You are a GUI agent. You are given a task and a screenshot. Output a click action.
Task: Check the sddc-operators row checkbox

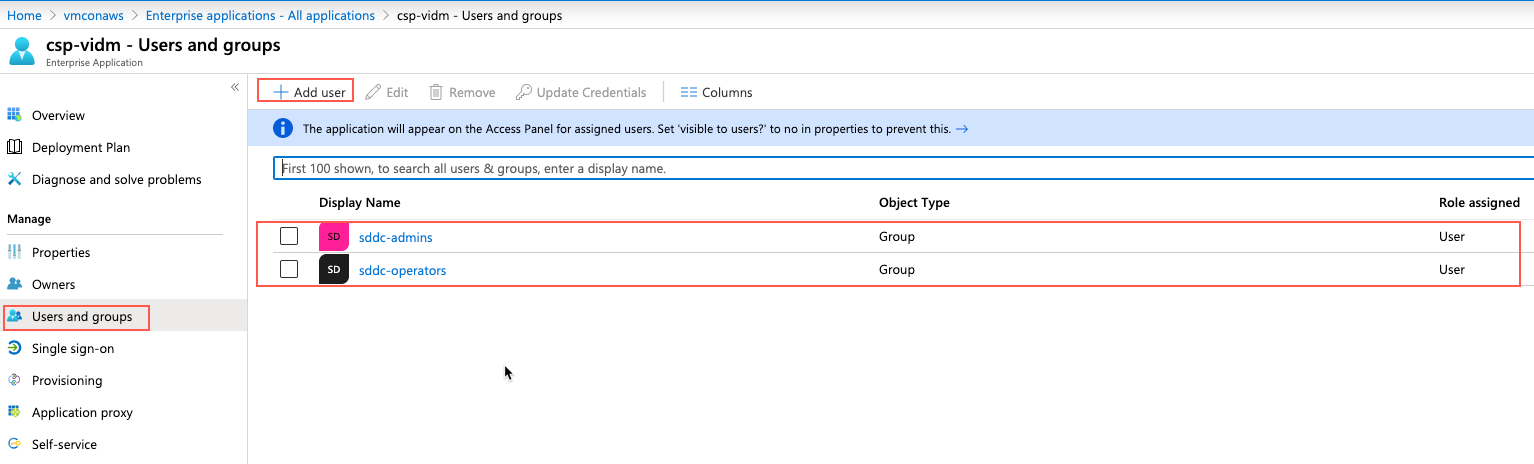(x=289, y=269)
